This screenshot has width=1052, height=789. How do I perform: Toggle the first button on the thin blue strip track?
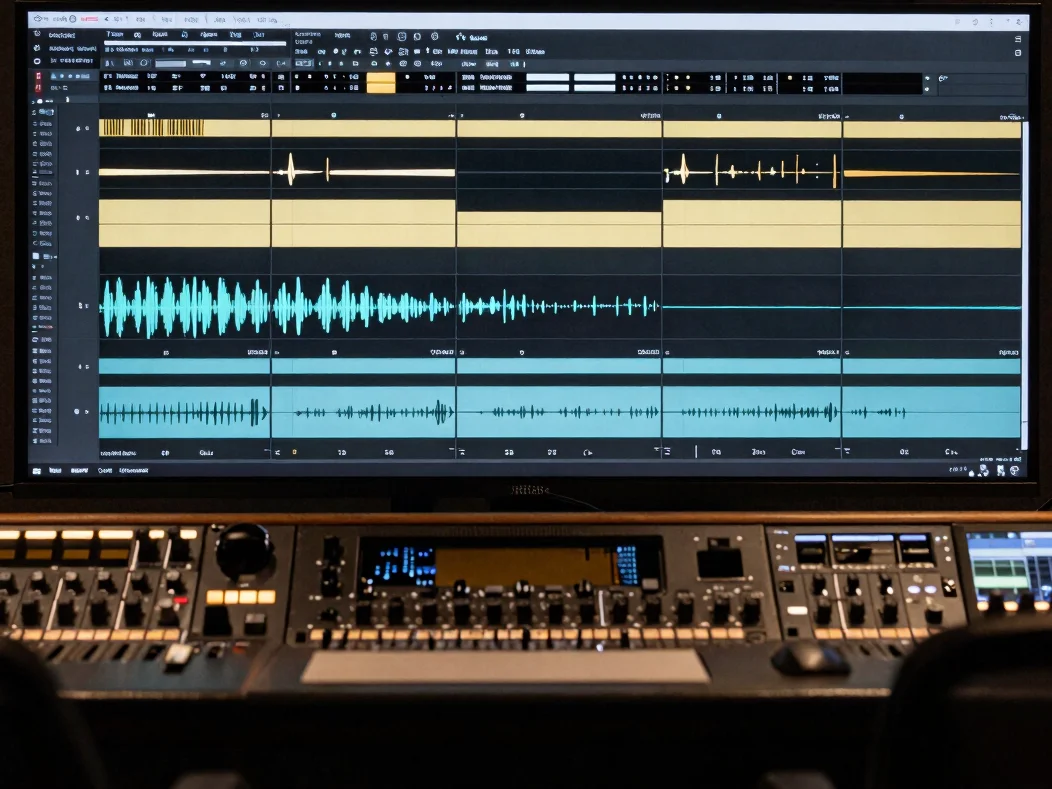(x=81, y=366)
